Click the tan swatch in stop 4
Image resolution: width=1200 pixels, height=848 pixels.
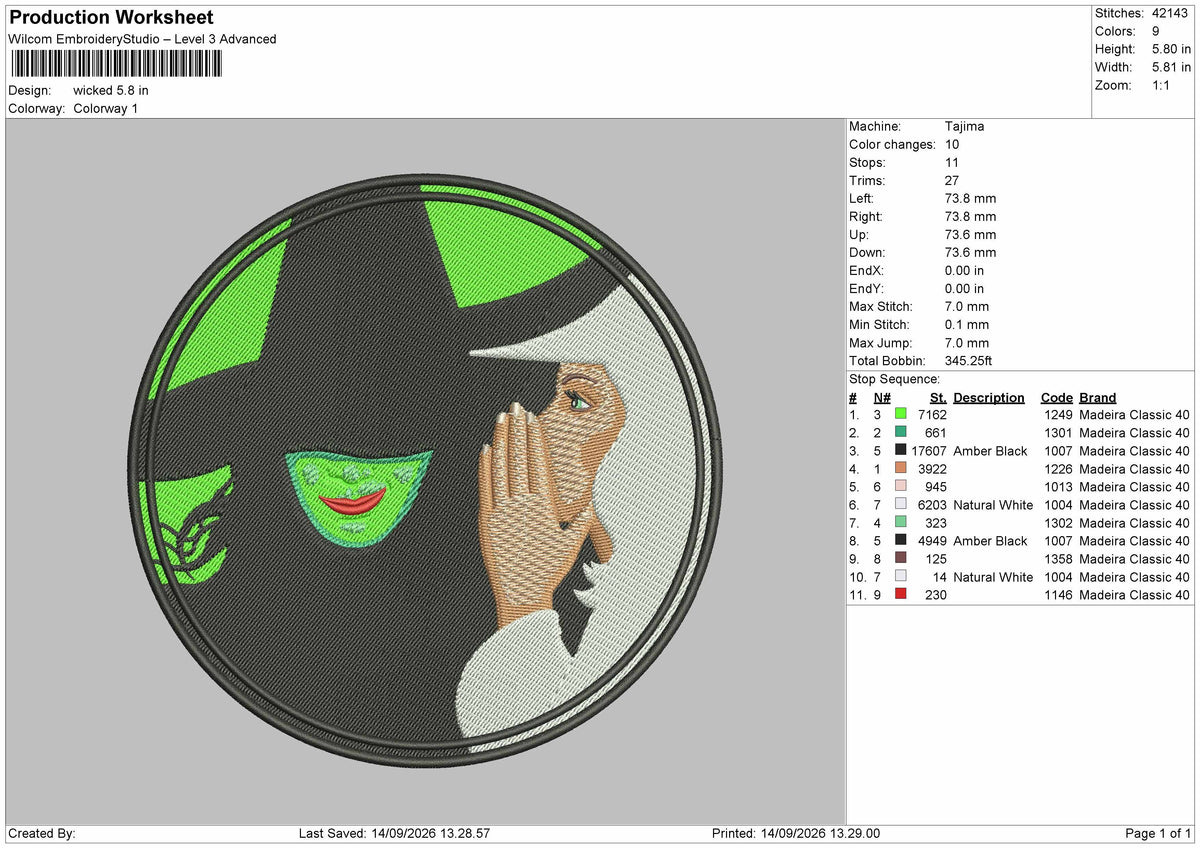pos(900,468)
